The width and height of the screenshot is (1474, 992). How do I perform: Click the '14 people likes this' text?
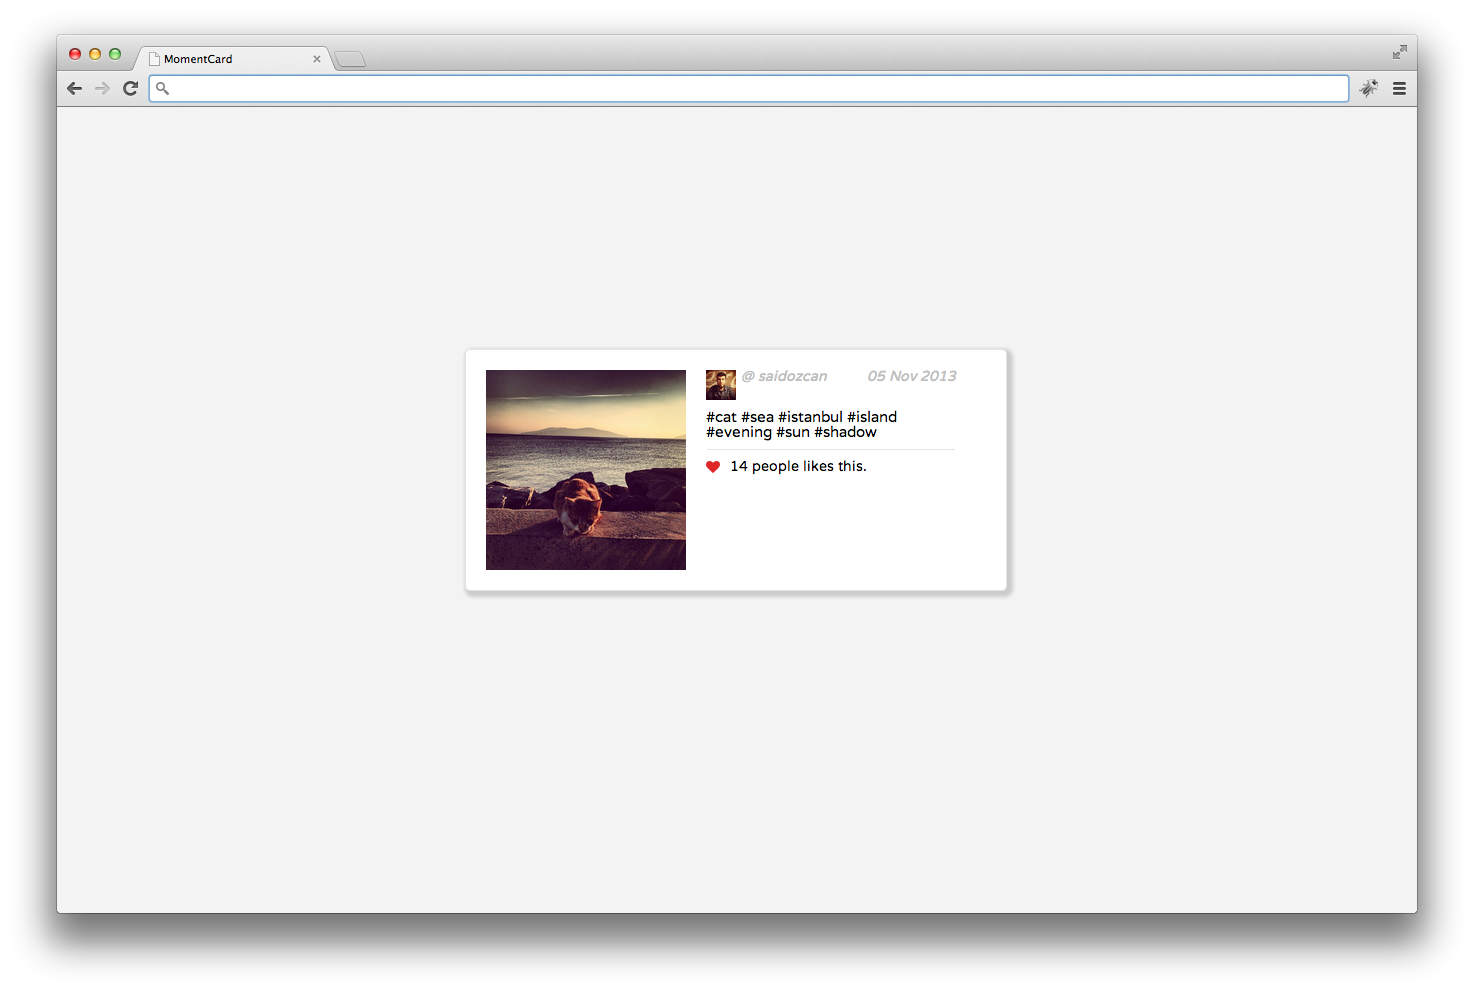[799, 466]
